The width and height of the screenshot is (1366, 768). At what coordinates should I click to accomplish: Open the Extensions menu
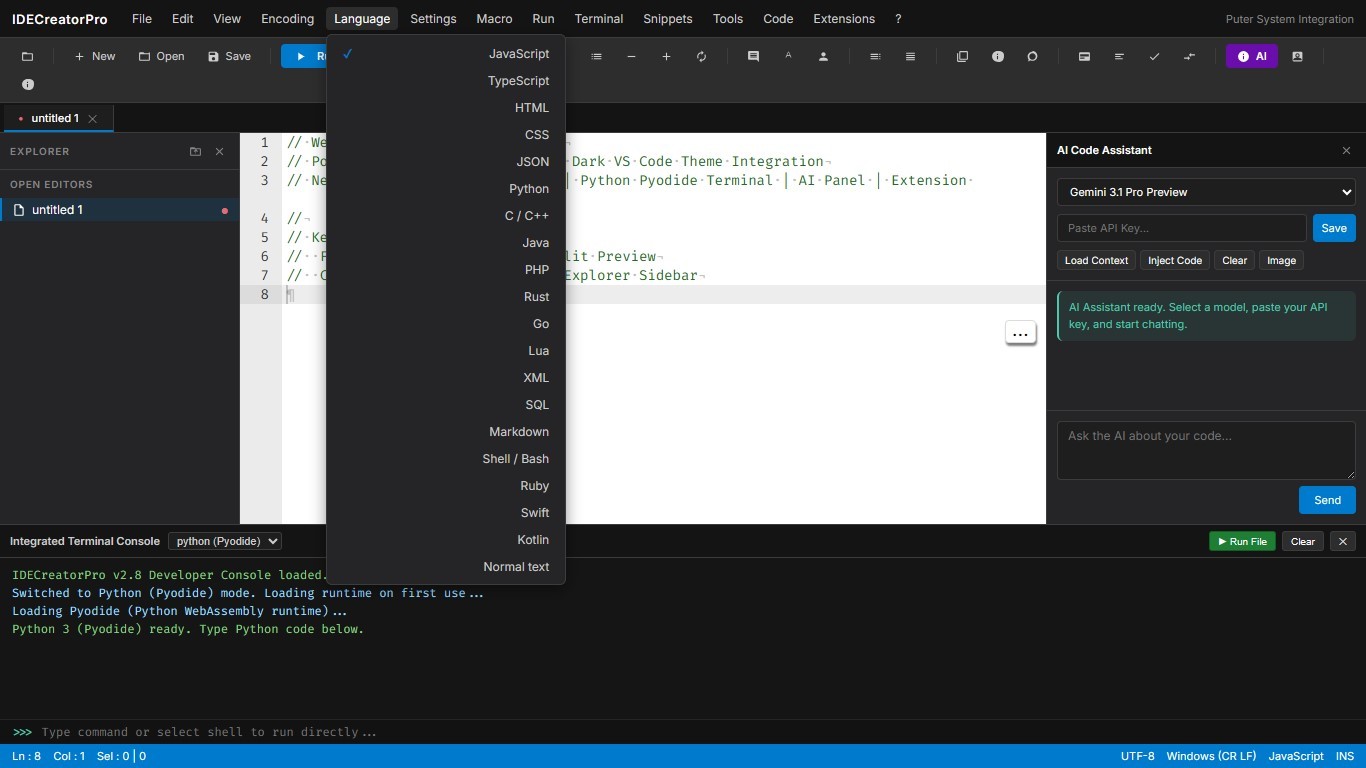[844, 19]
